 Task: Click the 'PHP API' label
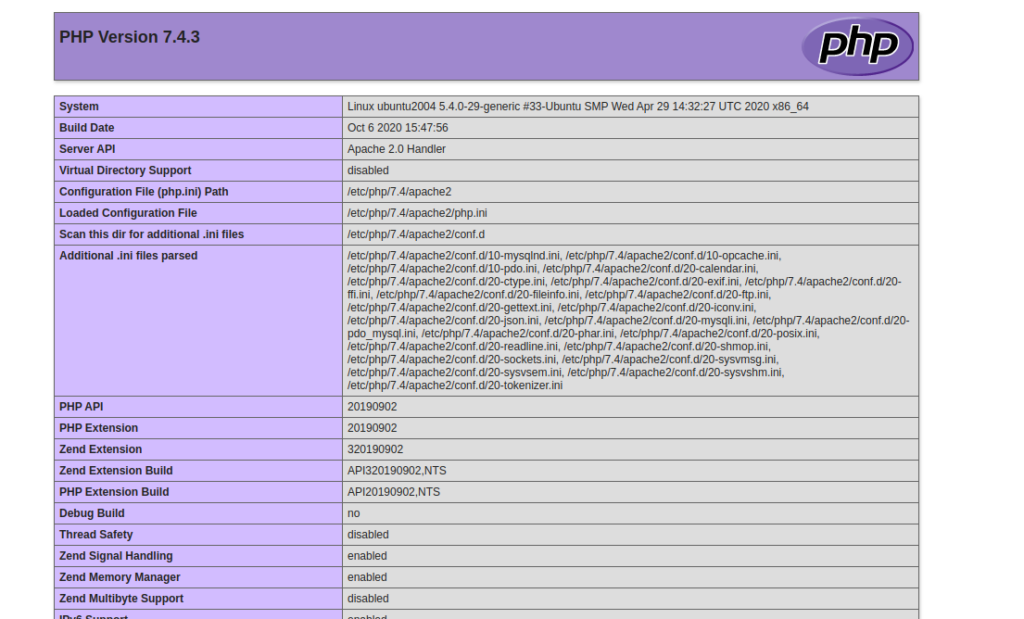click(x=82, y=407)
